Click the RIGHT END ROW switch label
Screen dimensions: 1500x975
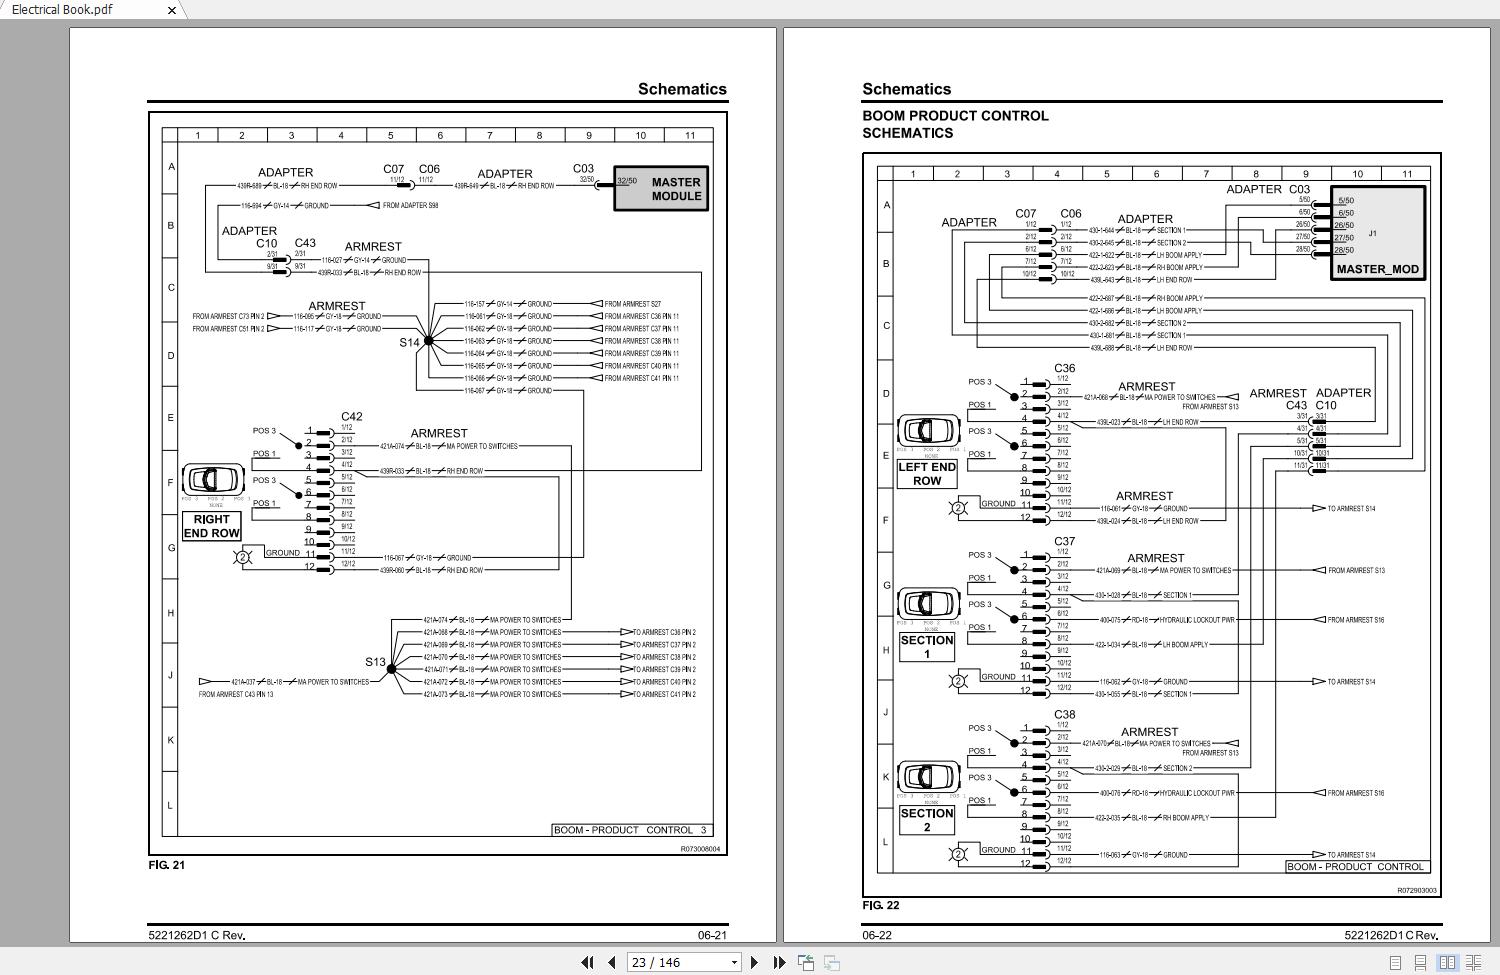click(x=212, y=526)
